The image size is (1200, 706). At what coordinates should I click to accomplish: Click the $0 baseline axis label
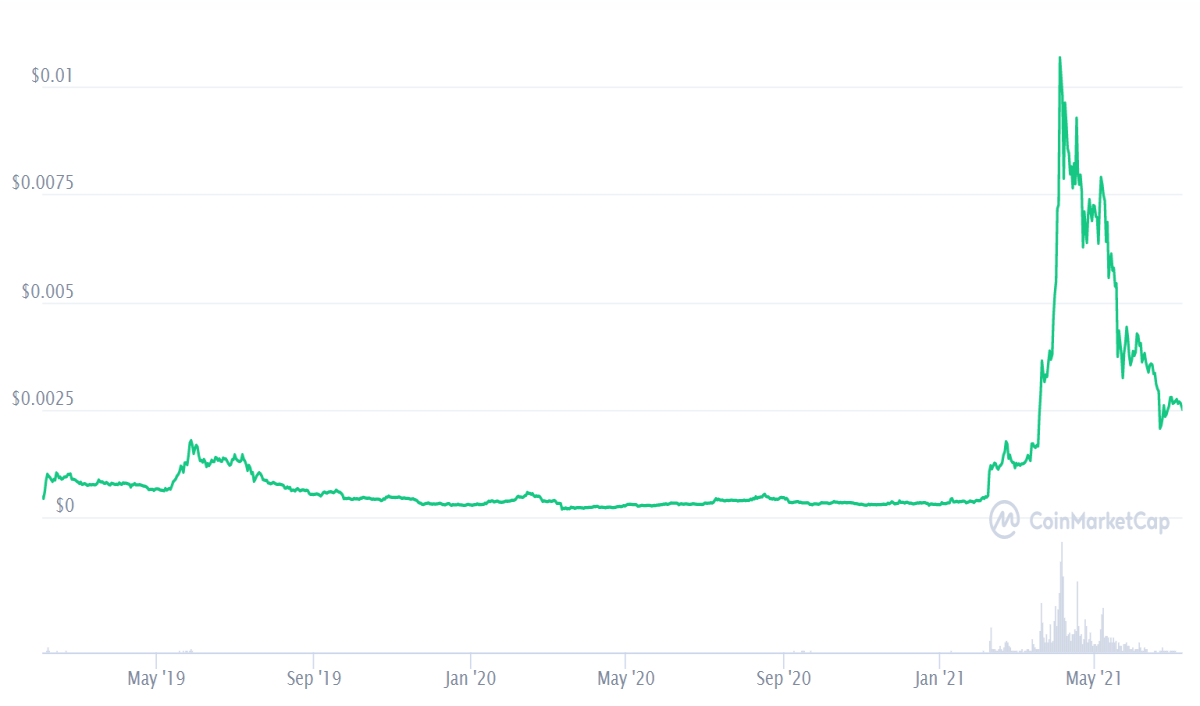pos(64,506)
